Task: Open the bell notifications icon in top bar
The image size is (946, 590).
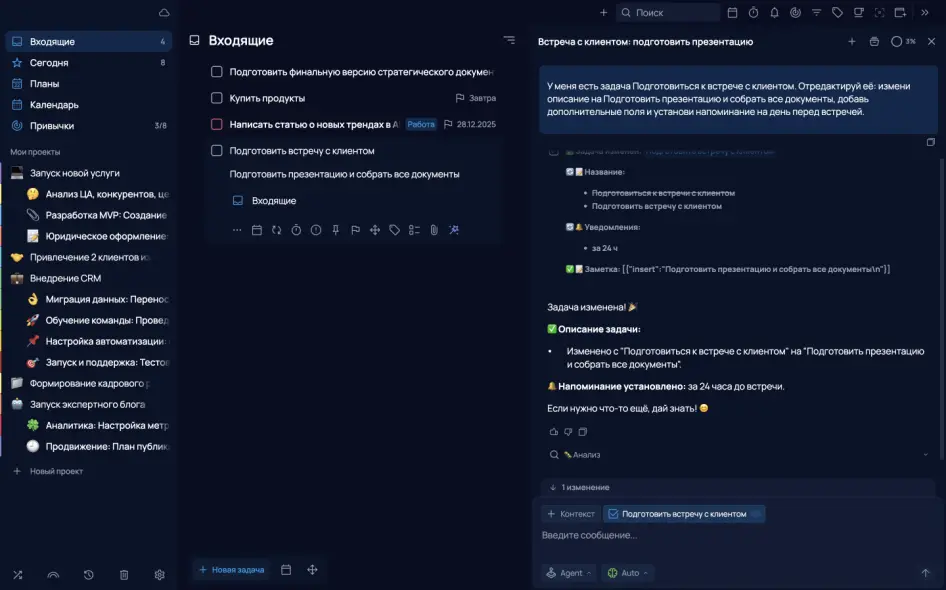Action: click(x=774, y=13)
